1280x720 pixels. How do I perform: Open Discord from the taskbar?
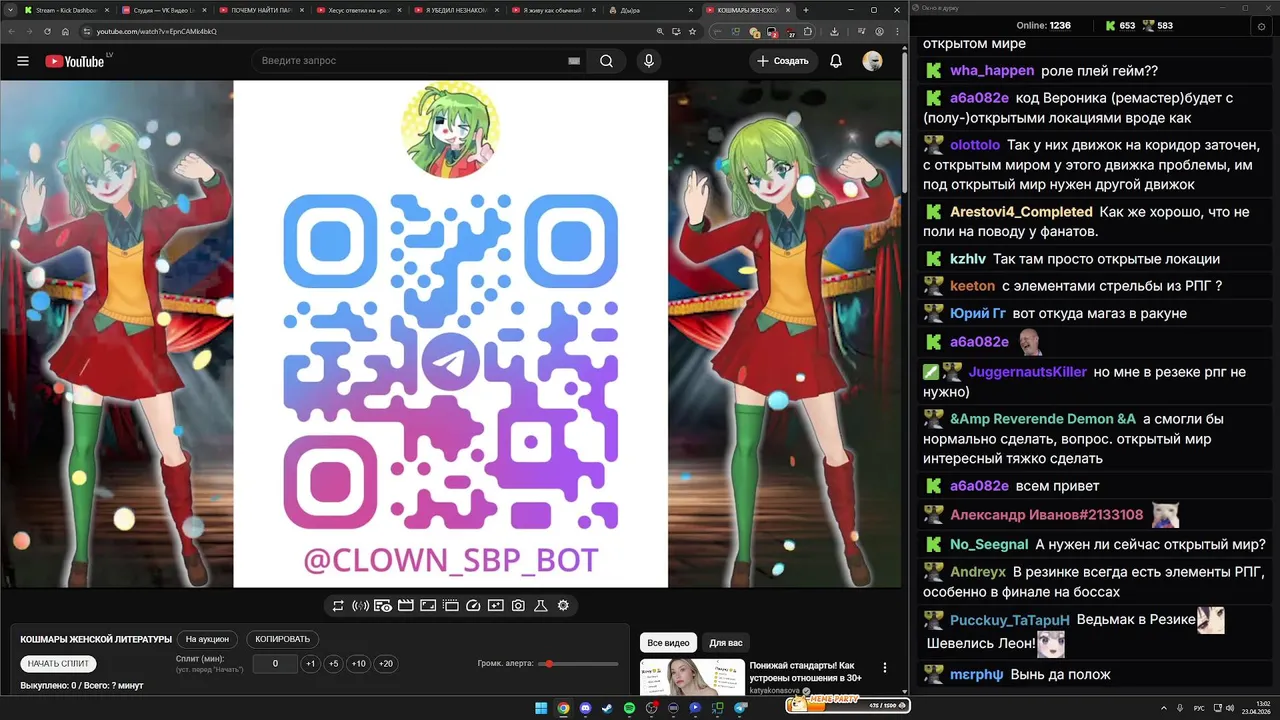585,708
